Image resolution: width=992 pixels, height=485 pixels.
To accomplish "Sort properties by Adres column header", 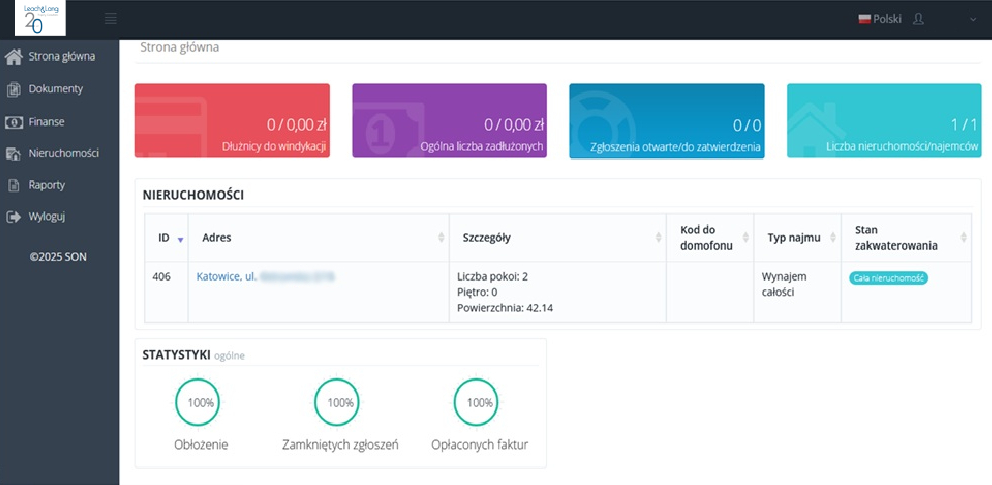I will click(x=318, y=238).
